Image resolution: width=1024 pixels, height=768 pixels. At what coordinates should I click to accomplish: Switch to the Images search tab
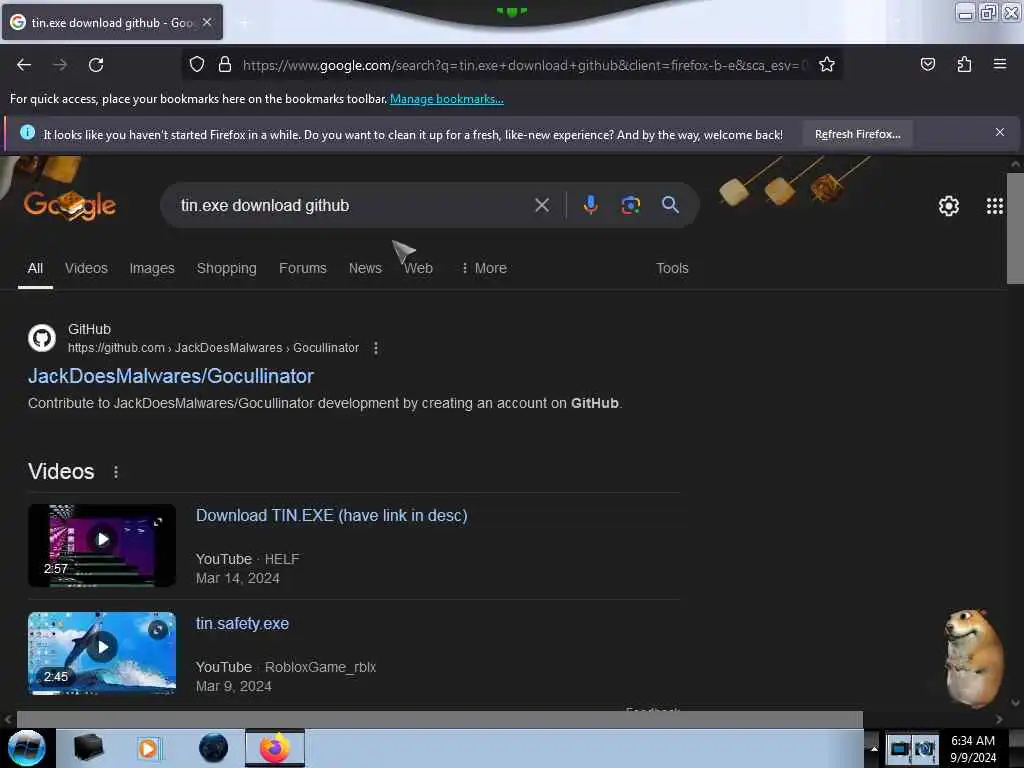pyautogui.click(x=152, y=268)
